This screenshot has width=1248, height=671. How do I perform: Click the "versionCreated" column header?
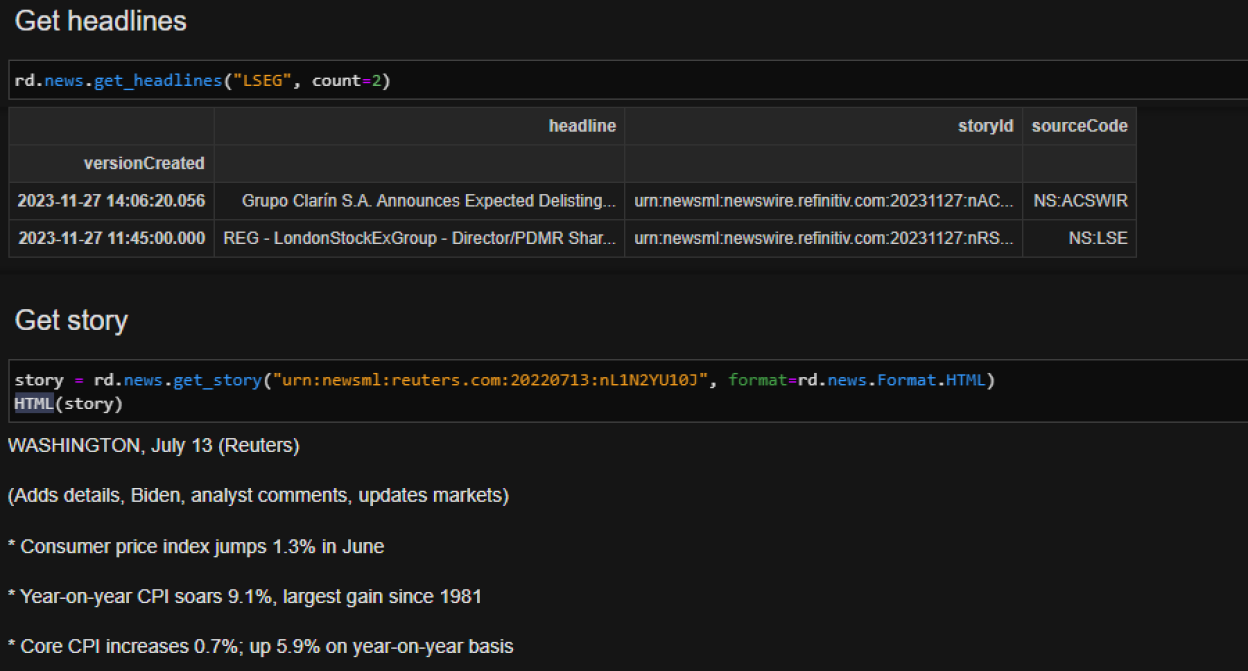[x=143, y=162]
